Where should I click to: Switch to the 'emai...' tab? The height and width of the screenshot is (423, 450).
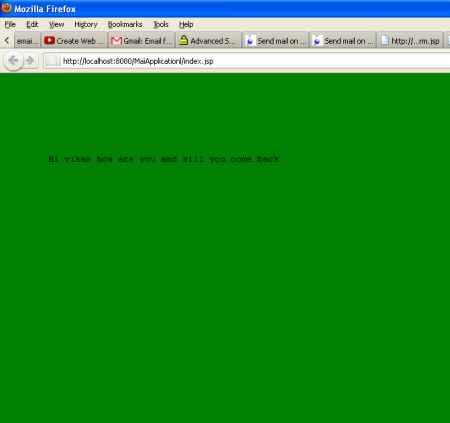[27, 41]
